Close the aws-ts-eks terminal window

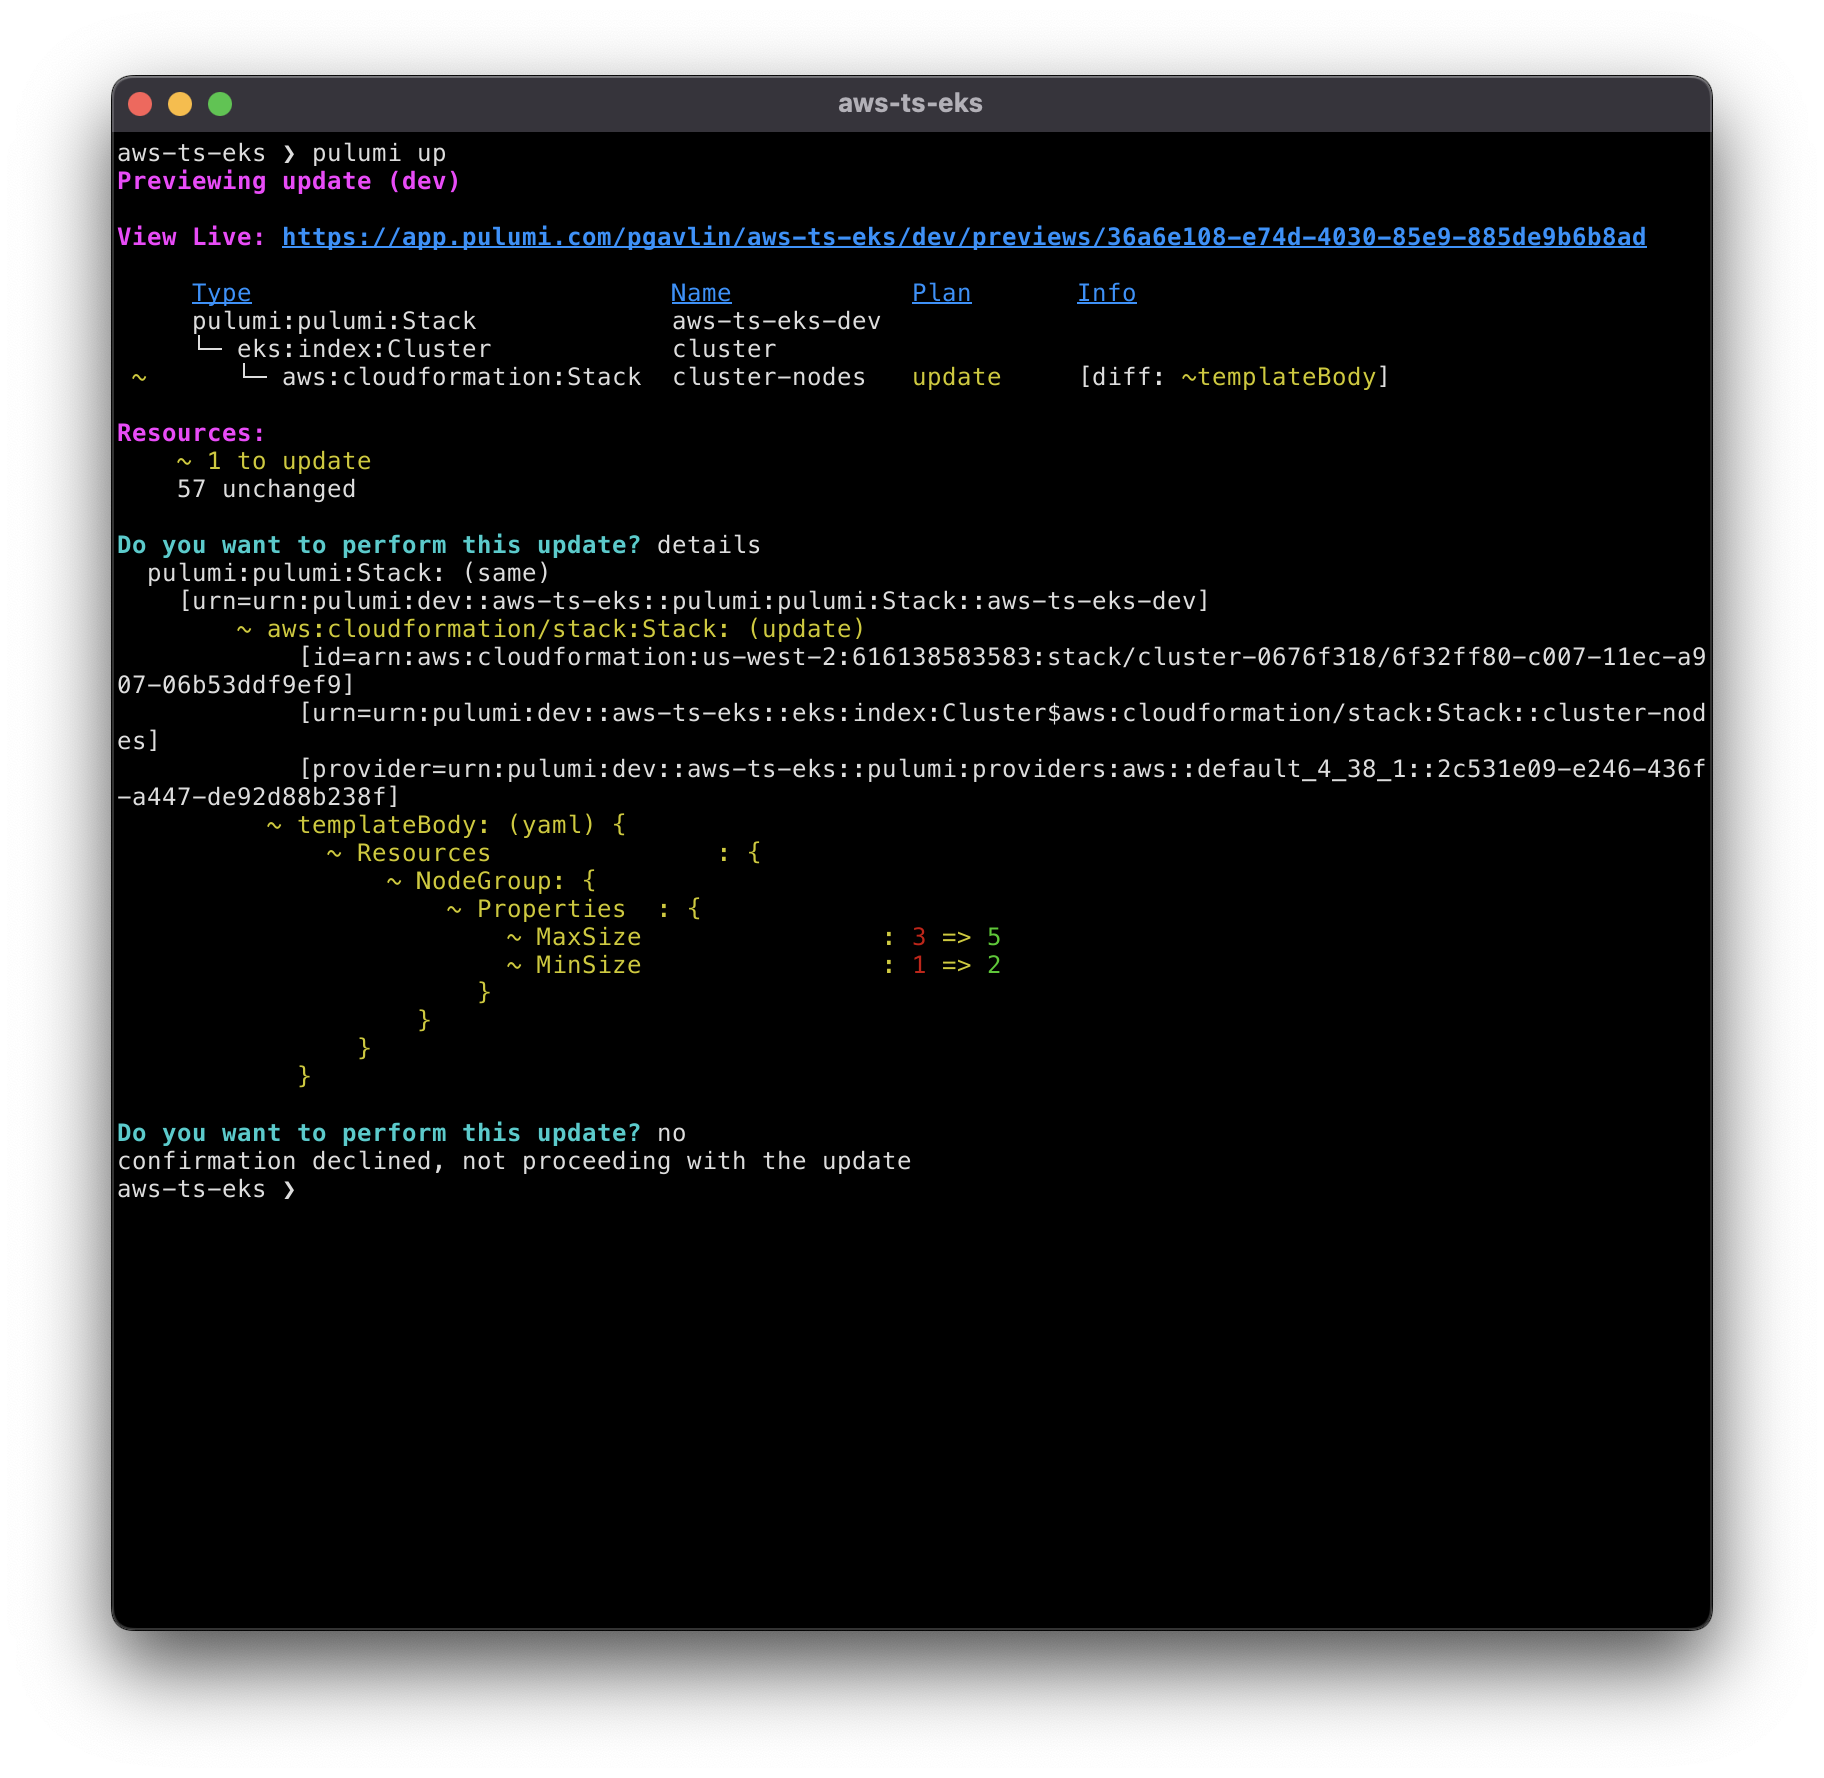tap(140, 104)
